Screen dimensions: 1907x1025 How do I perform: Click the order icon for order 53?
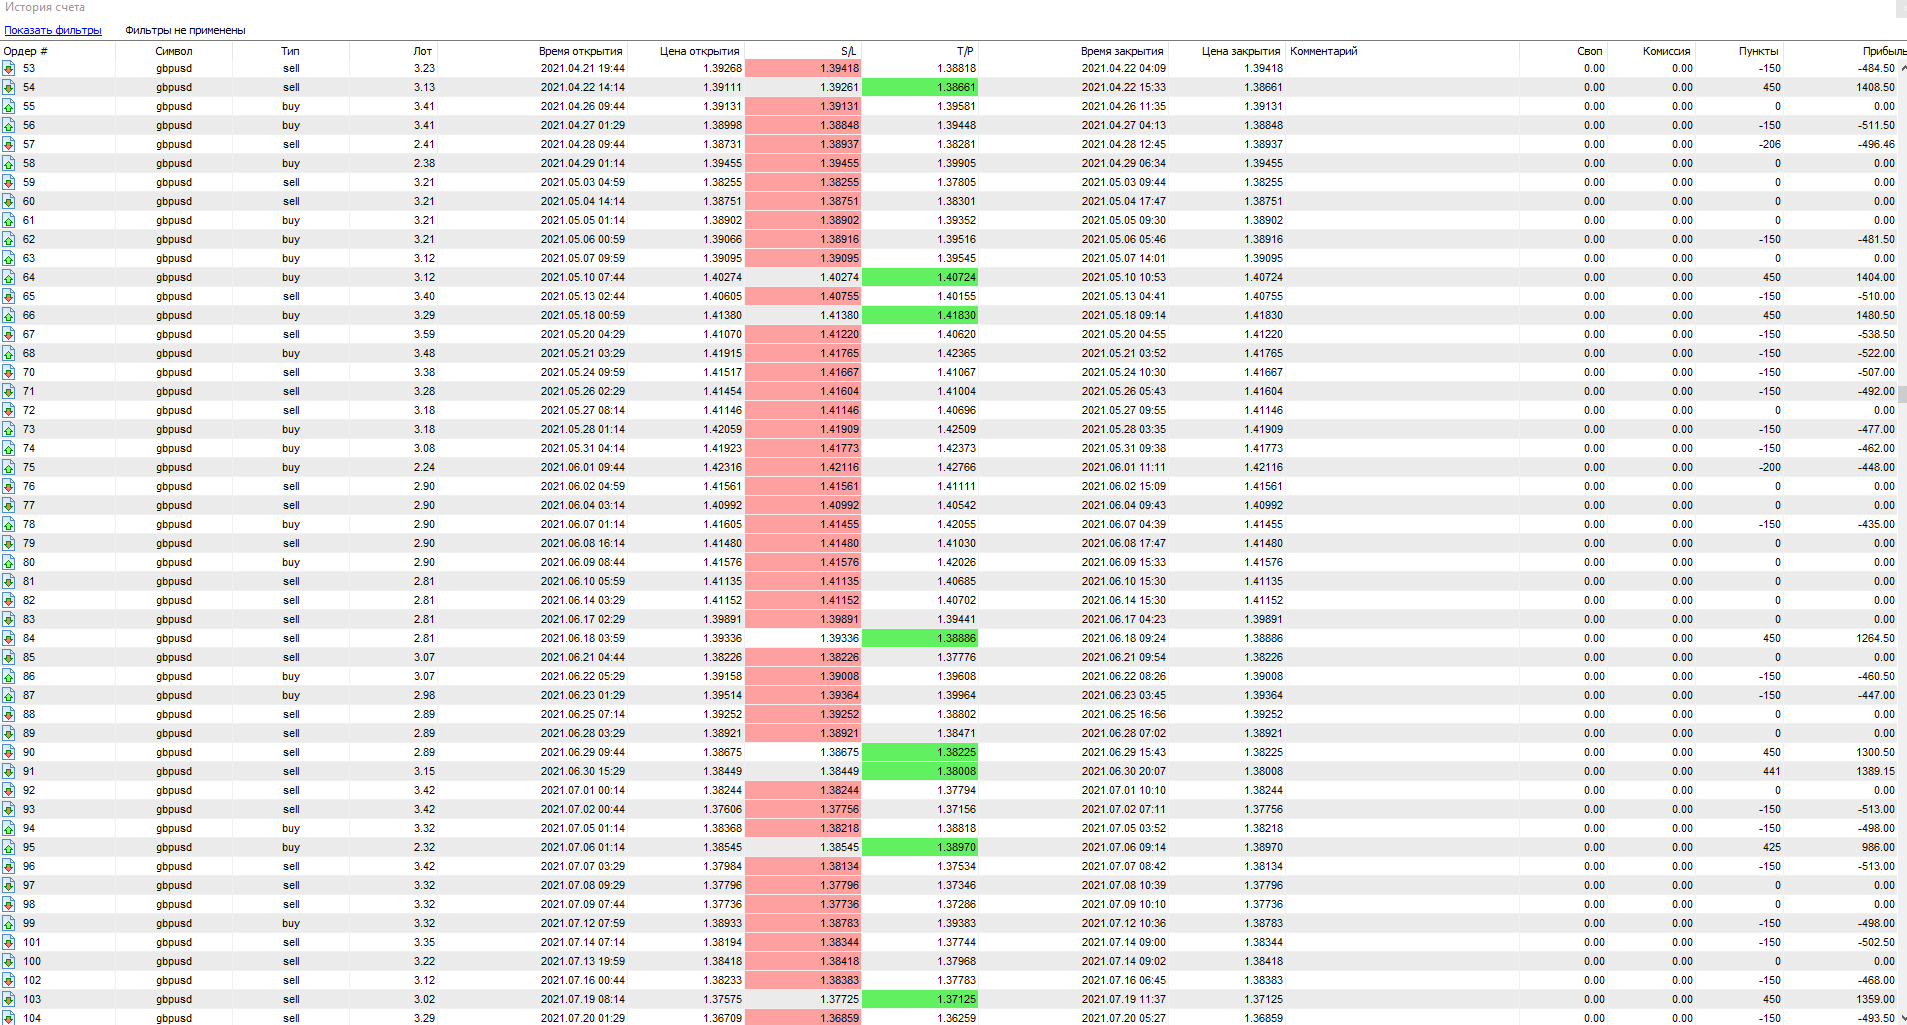(x=8, y=69)
